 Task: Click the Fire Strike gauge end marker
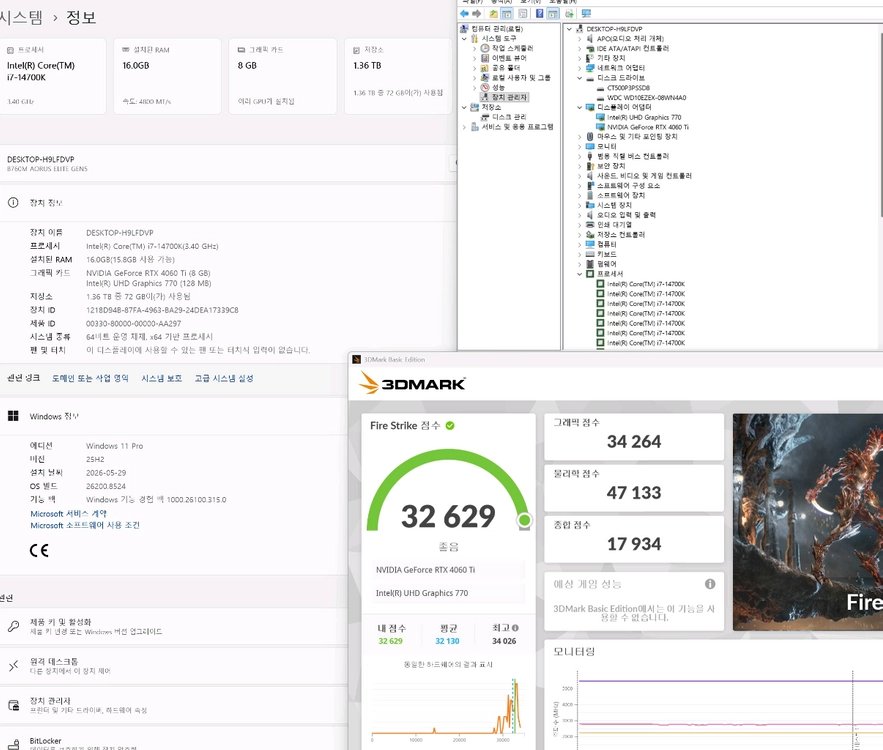pos(524,520)
